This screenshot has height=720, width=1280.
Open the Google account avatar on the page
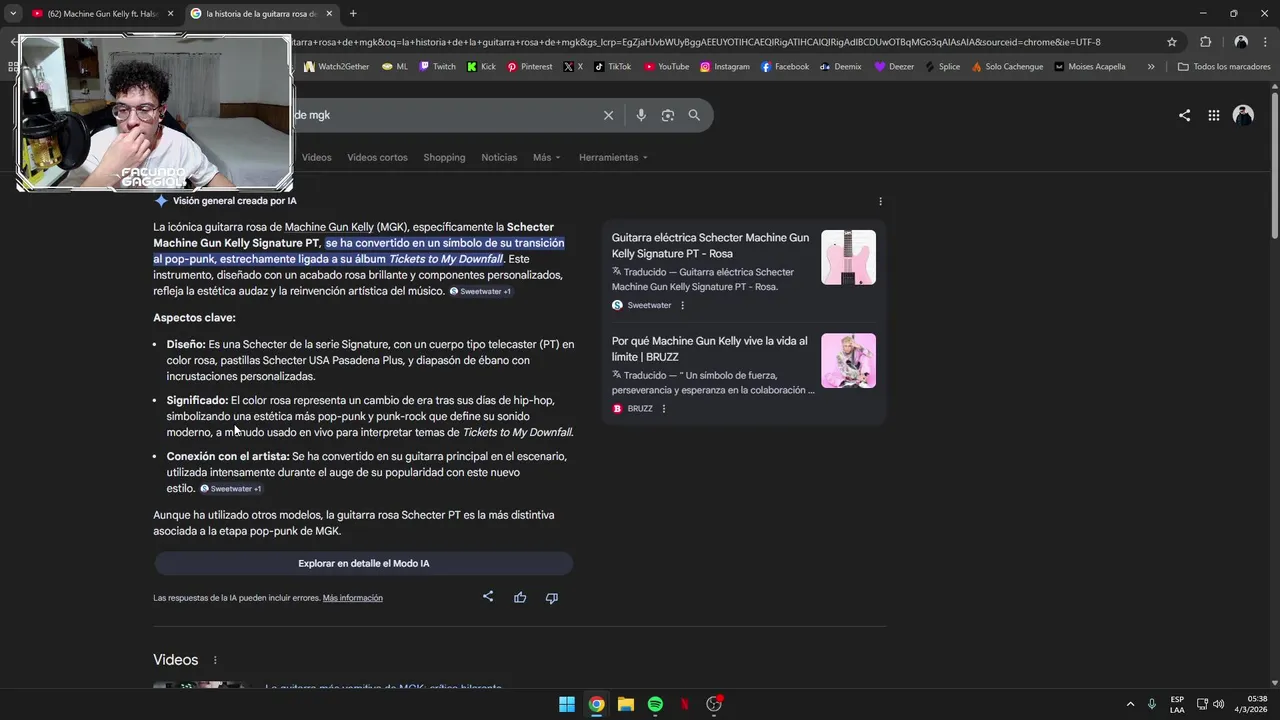[x=1243, y=115]
